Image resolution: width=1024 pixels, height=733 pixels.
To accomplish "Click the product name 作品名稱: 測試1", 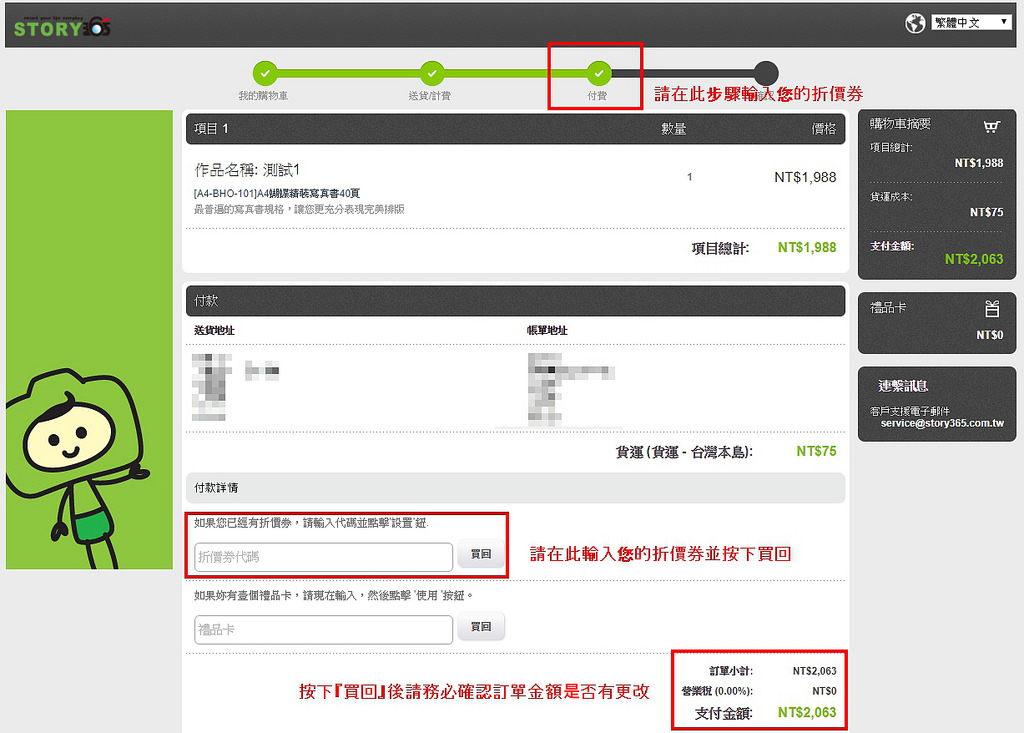I will [247, 171].
